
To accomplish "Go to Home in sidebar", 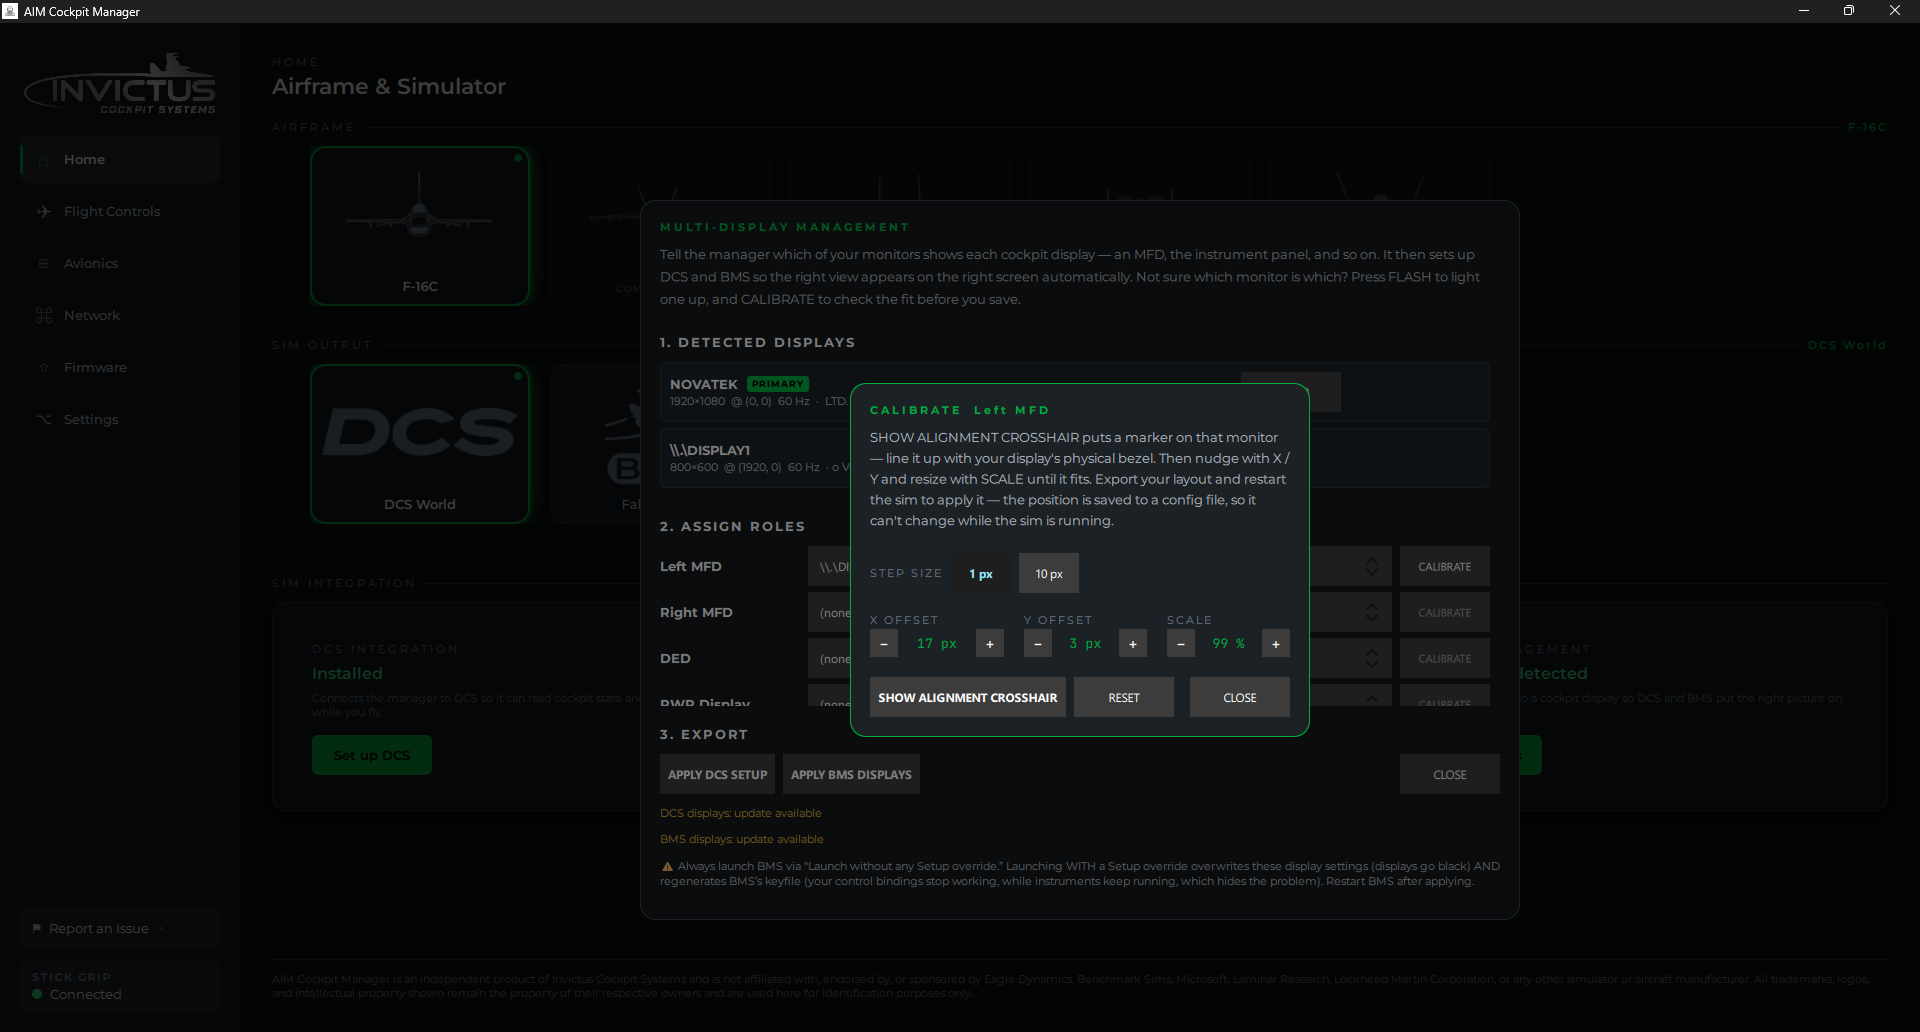I will [x=120, y=159].
